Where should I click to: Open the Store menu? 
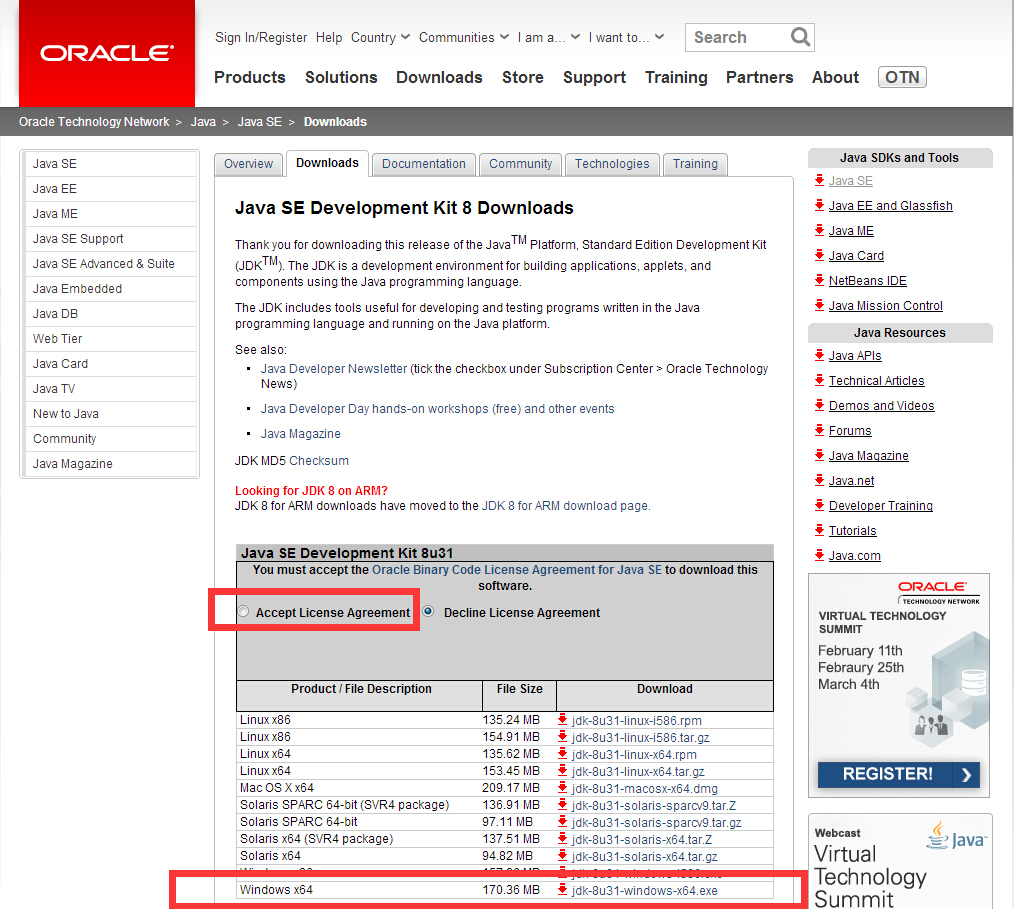point(523,78)
